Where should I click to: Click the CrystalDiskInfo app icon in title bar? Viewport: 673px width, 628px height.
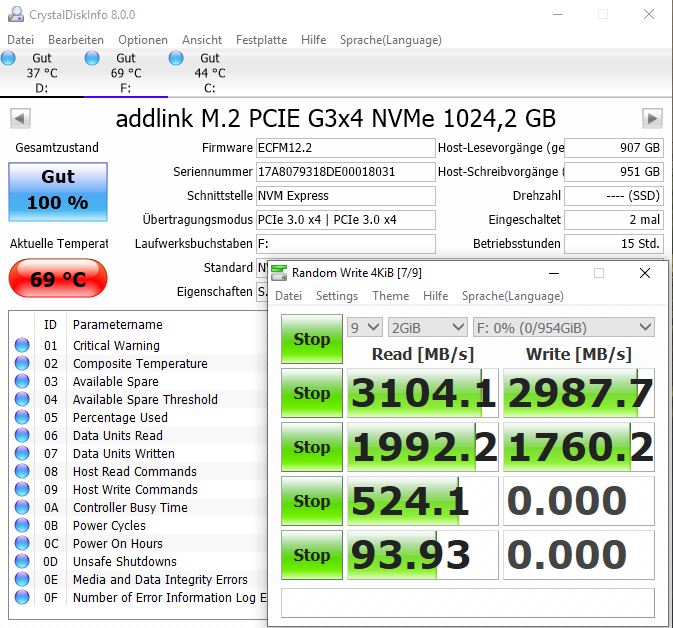[x=16, y=14]
